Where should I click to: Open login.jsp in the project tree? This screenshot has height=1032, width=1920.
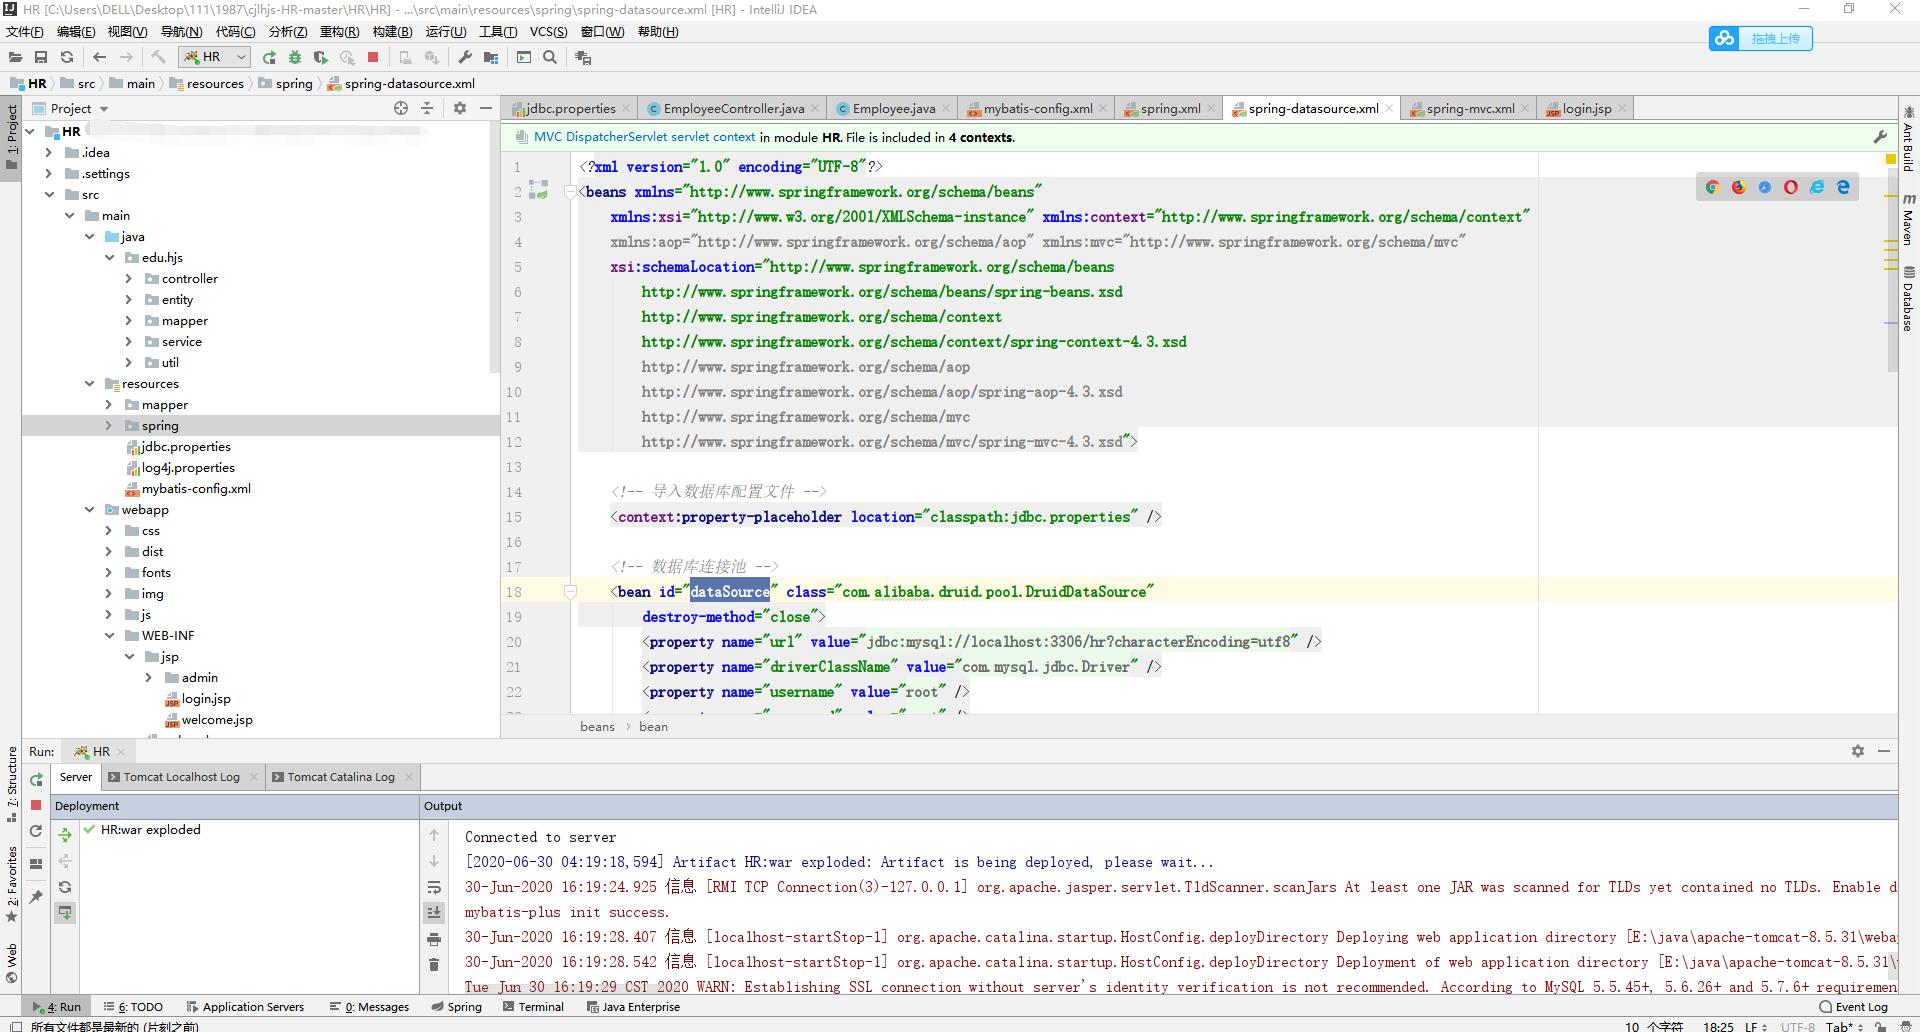(206, 699)
